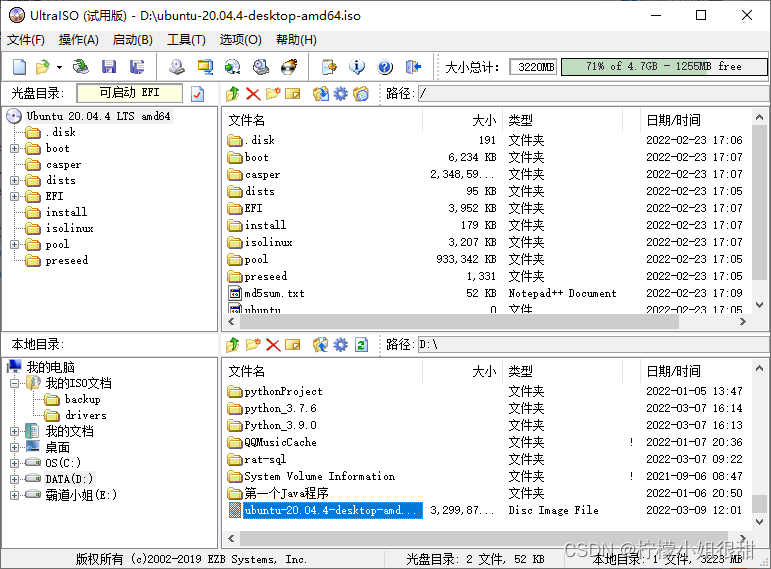771x569 pixels.
Task: Click the Add files toolbar icon
Action: tap(329, 66)
